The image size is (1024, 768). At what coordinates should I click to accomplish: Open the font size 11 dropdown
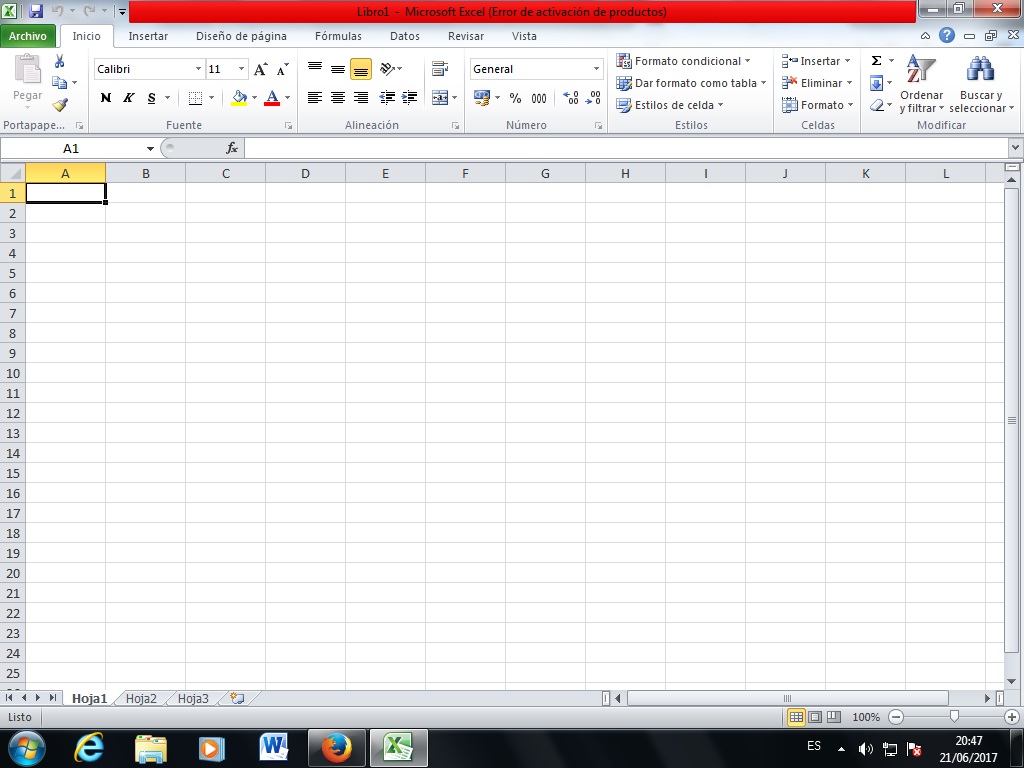(x=241, y=69)
